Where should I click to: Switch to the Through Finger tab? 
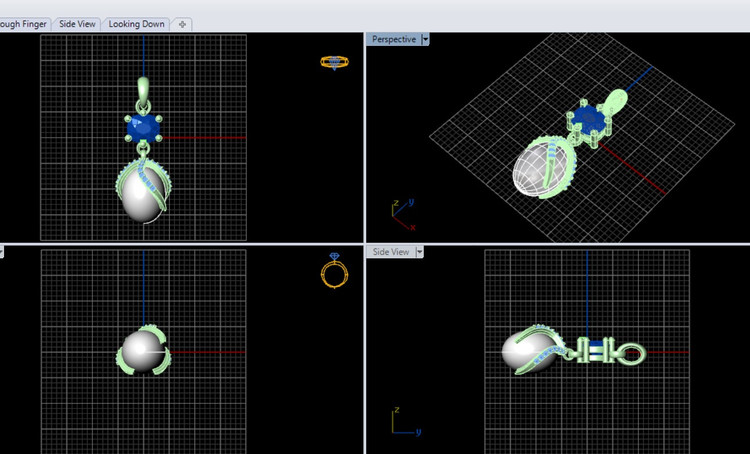click(x=23, y=24)
